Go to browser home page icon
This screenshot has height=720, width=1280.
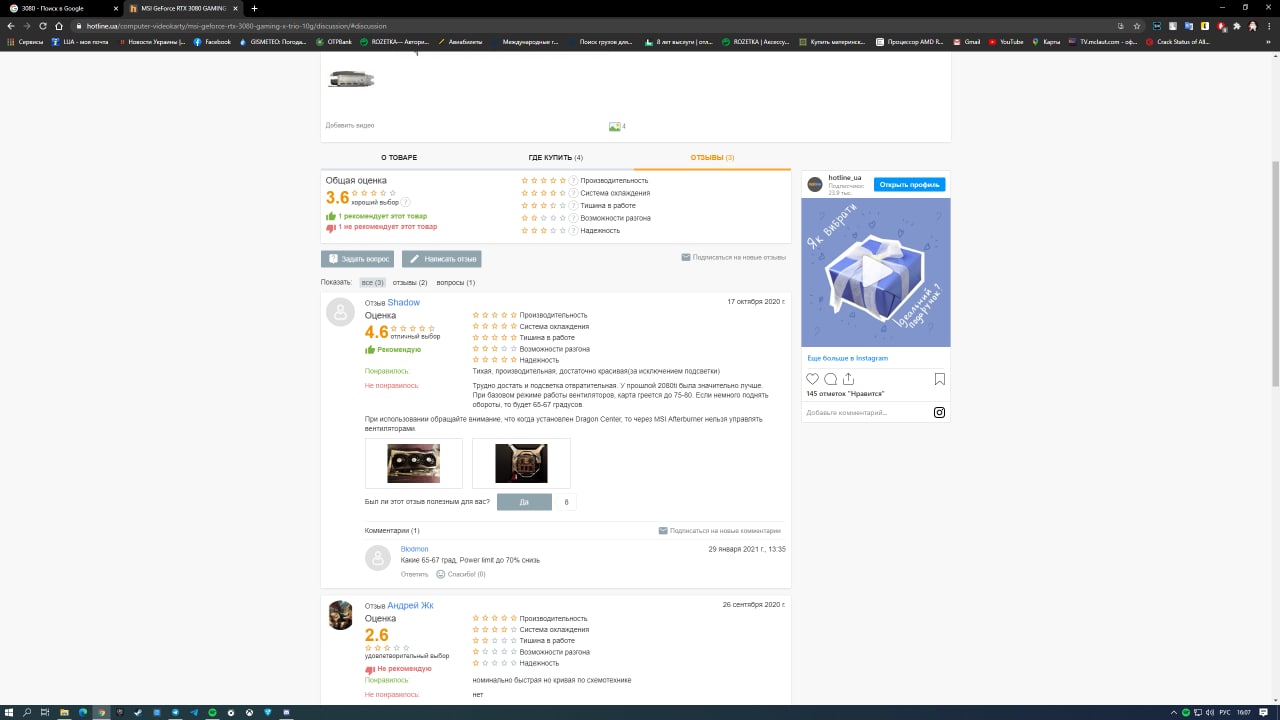pos(59,26)
